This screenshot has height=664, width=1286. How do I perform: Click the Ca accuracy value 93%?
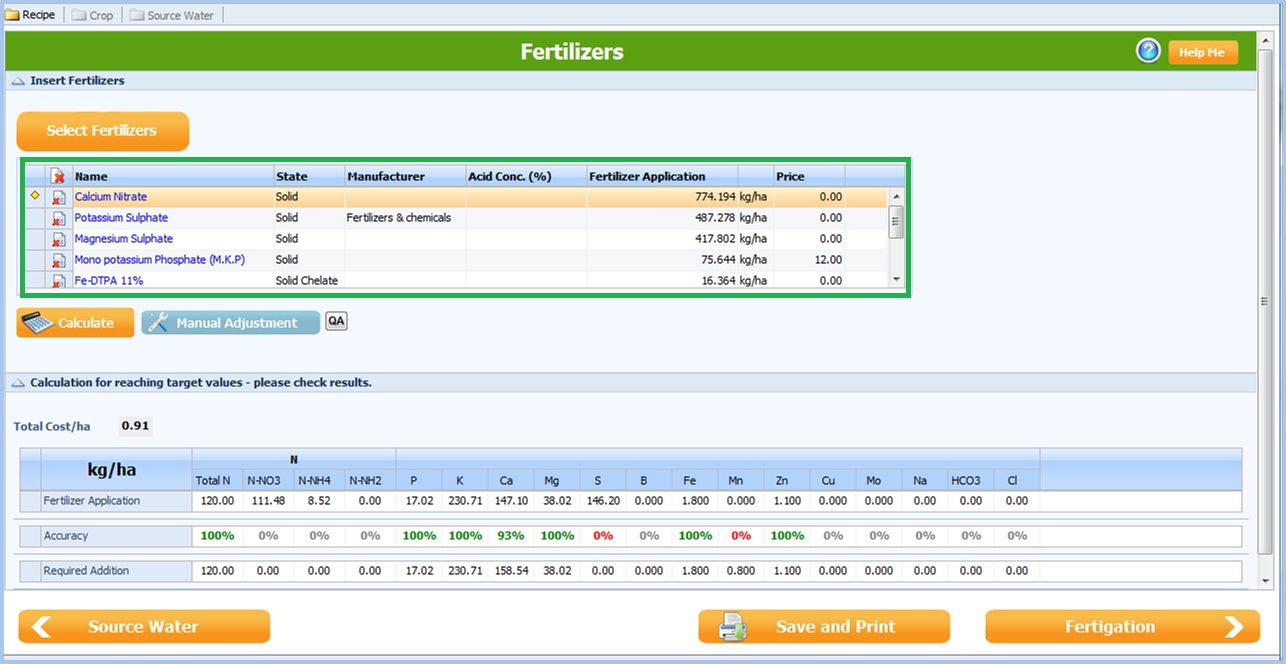[510, 536]
